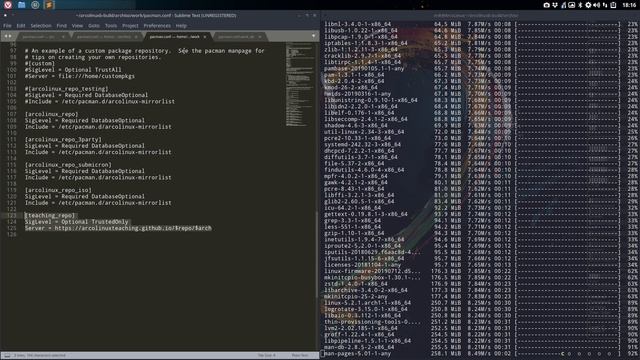Open the clipboard manager tray icon
This screenshot has height=360, width=640.
[613, 5]
